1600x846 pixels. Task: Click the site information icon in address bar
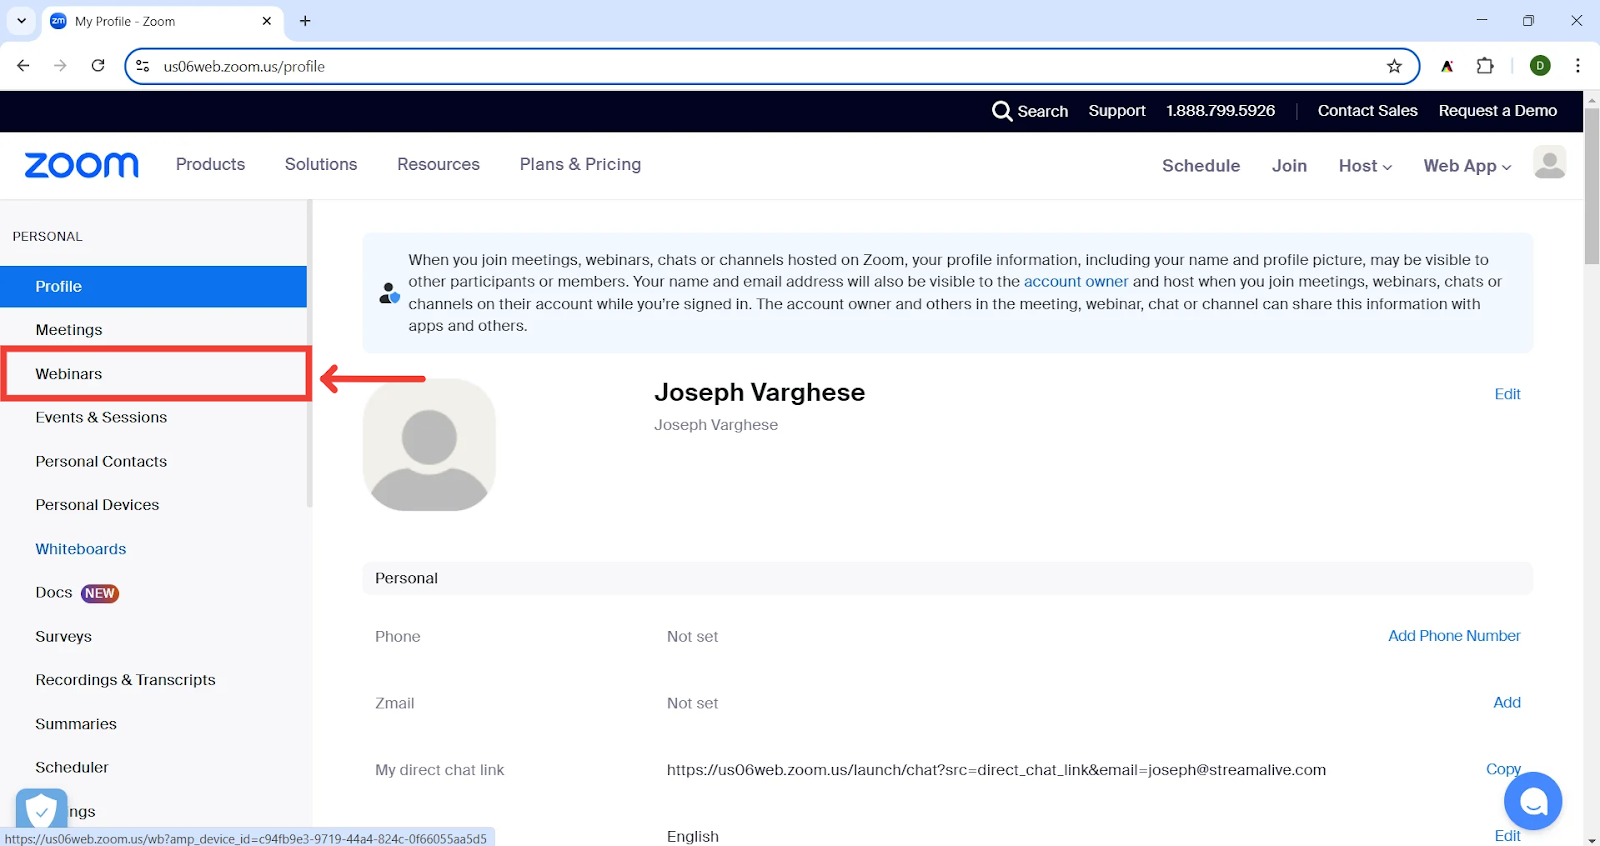(x=143, y=66)
